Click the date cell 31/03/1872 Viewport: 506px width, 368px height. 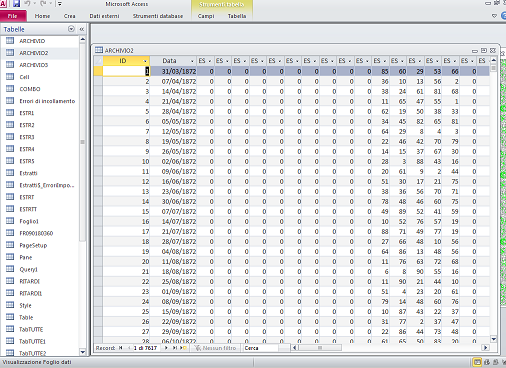tap(173, 71)
